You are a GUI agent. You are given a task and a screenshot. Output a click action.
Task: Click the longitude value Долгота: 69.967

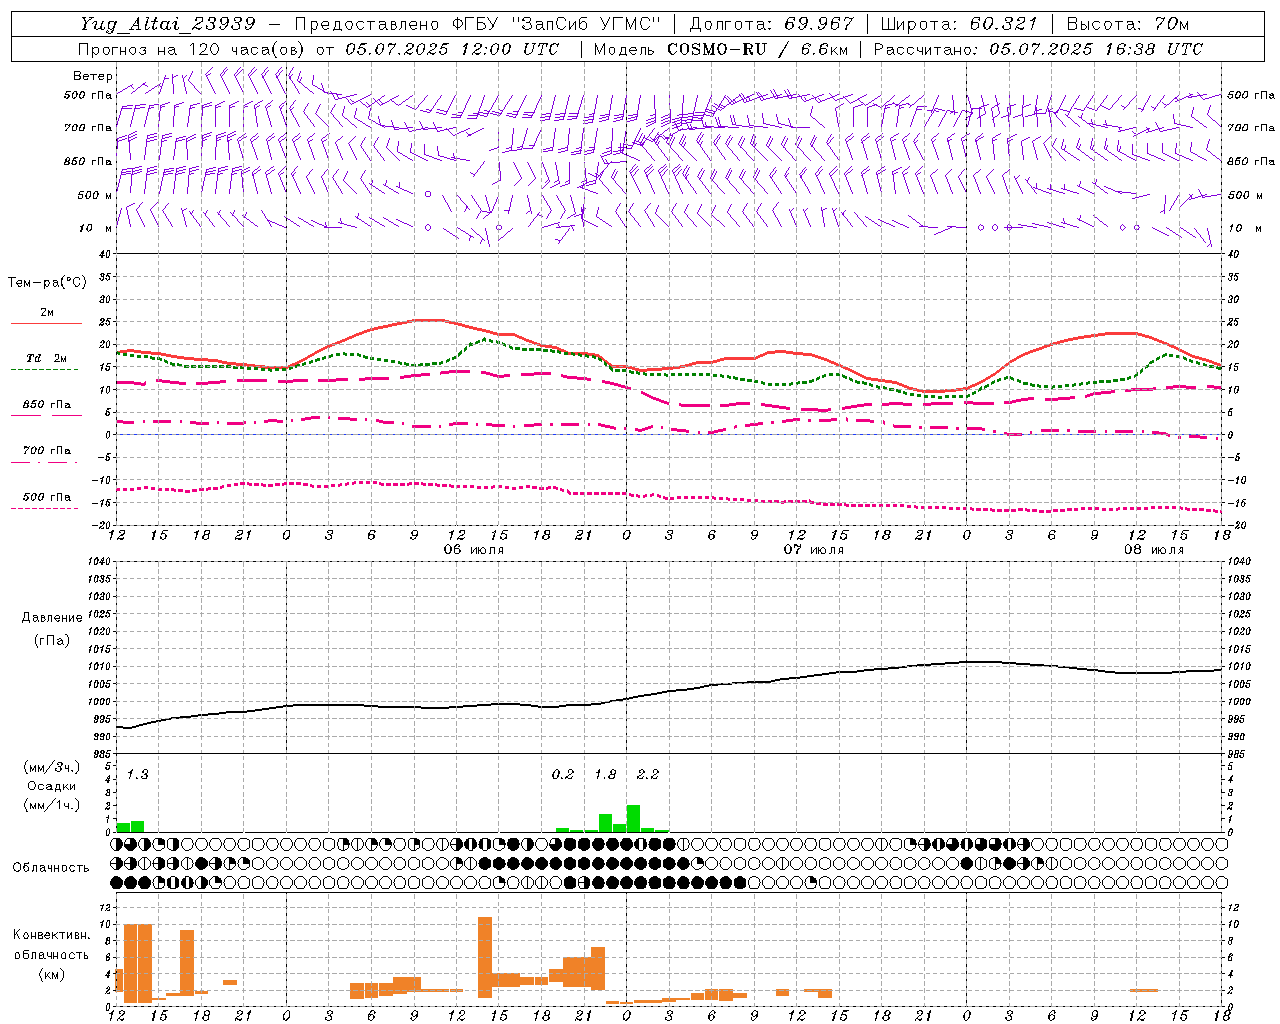click(772, 24)
